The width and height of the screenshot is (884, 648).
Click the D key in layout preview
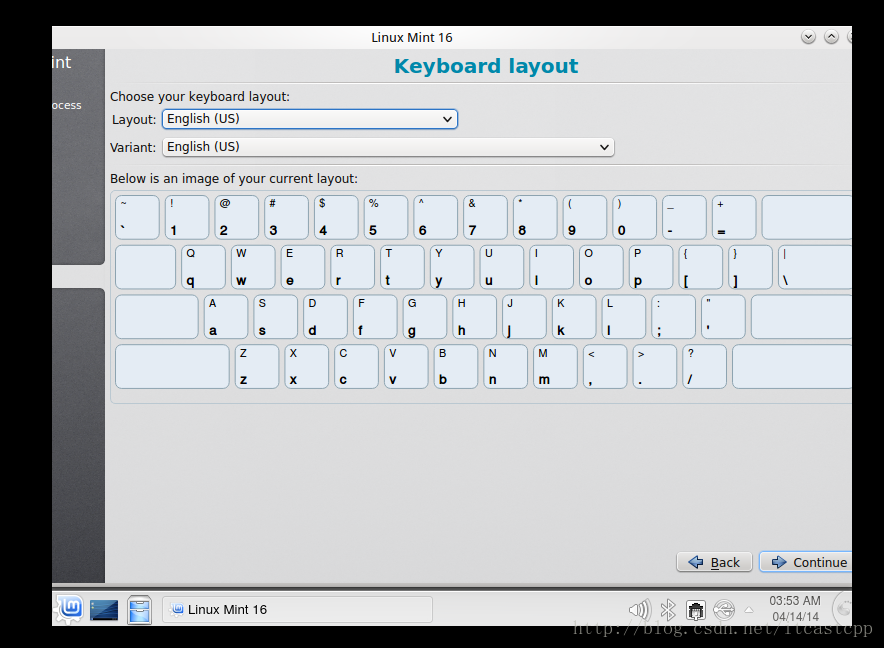pos(325,316)
